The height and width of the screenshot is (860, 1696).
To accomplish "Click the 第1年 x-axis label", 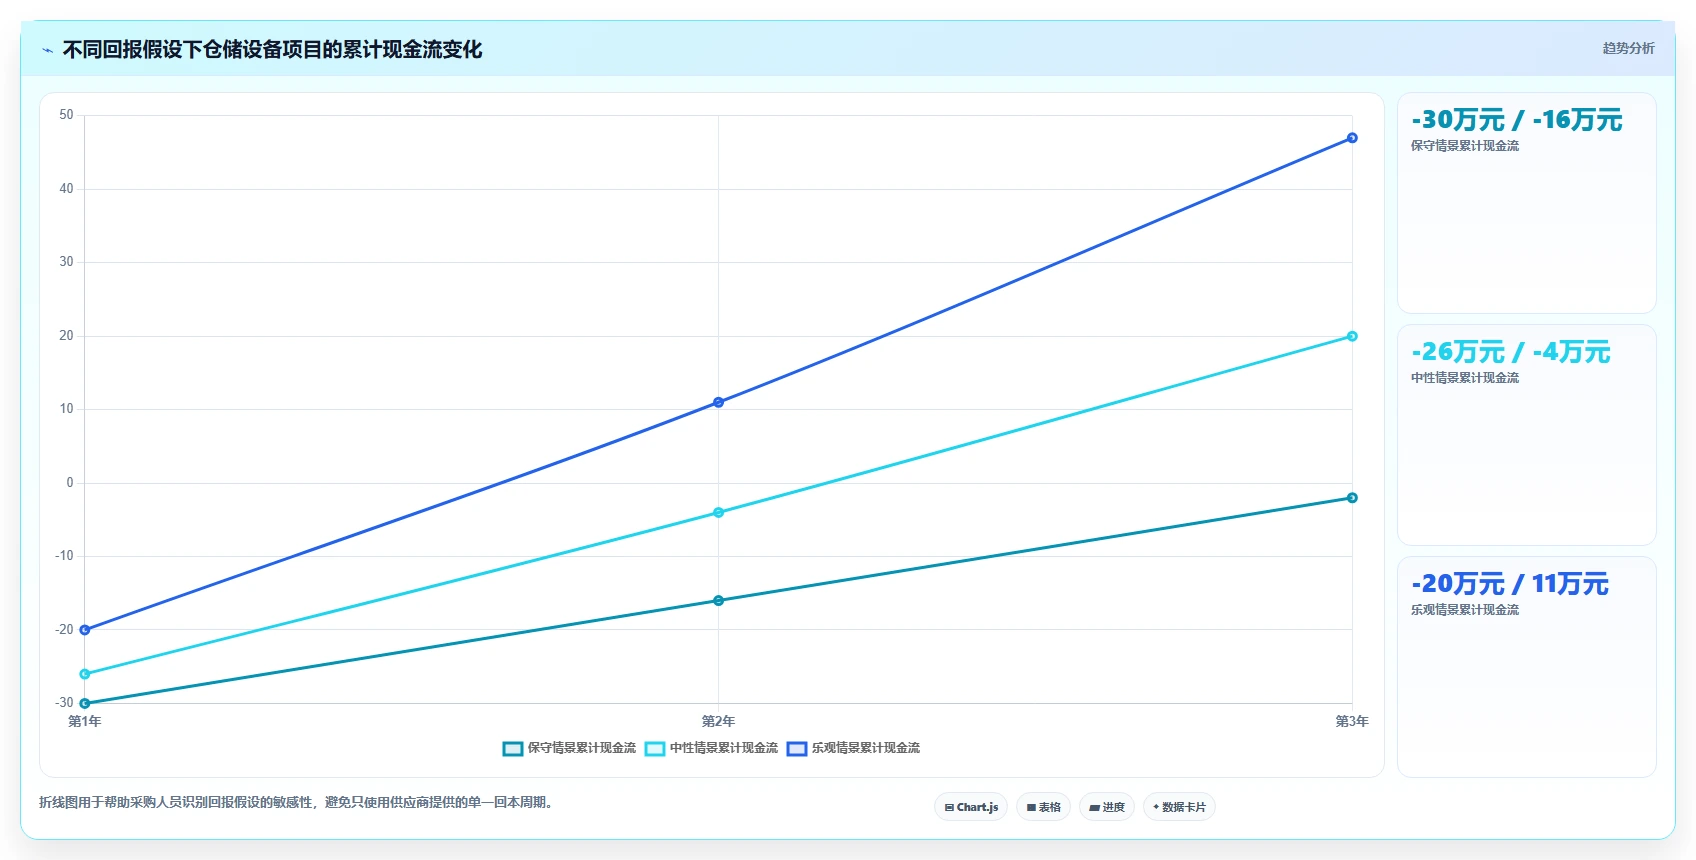I will pos(85,721).
